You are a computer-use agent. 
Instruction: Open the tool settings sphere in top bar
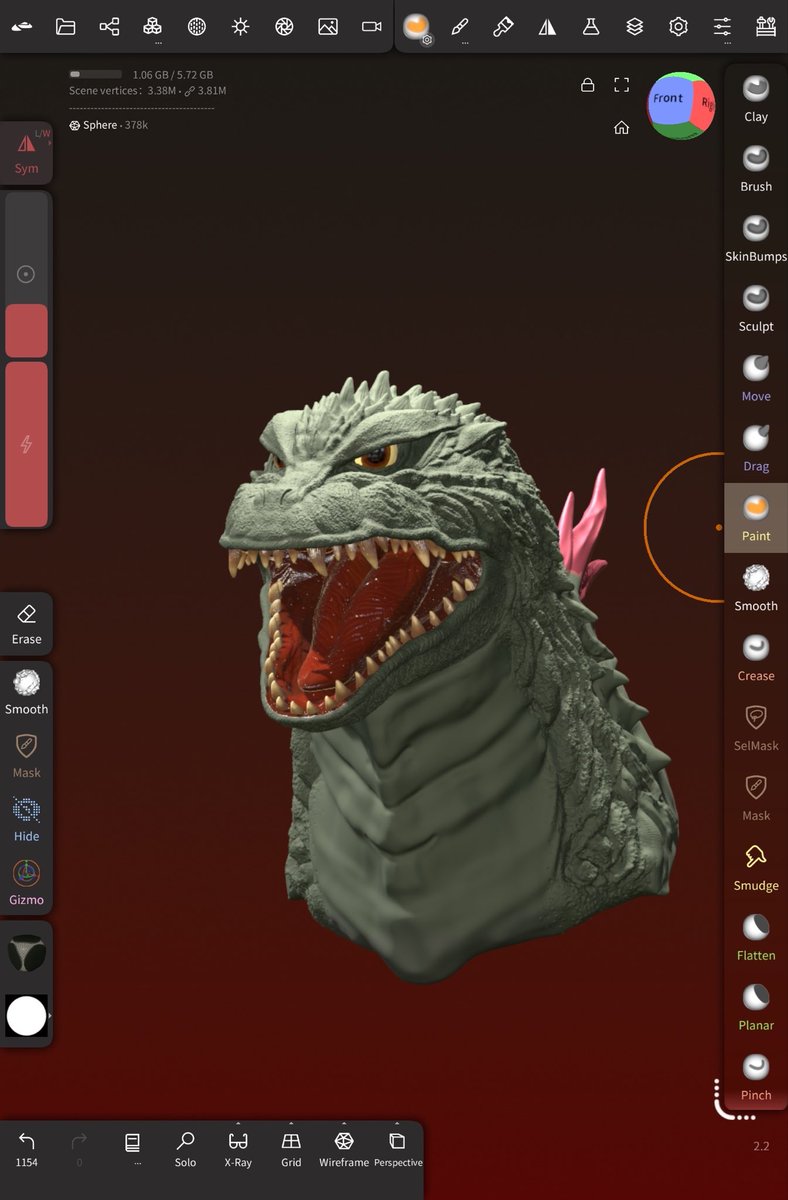click(417, 27)
